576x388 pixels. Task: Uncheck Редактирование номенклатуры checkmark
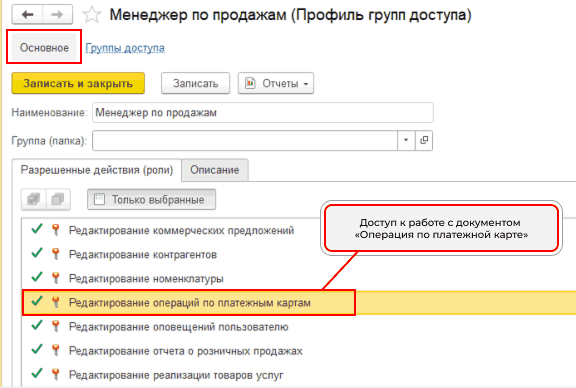tap(37, 277)
